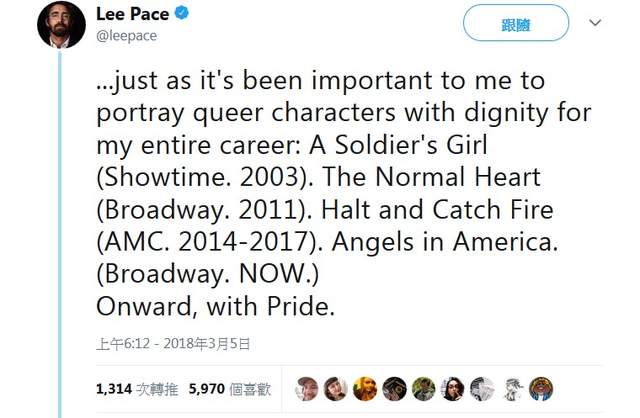The height and width of the screenshot is (418, 640).
Task: Open the seventh, grayscale liker avatar
Action: pyautogui.click(x=482, y=388)
